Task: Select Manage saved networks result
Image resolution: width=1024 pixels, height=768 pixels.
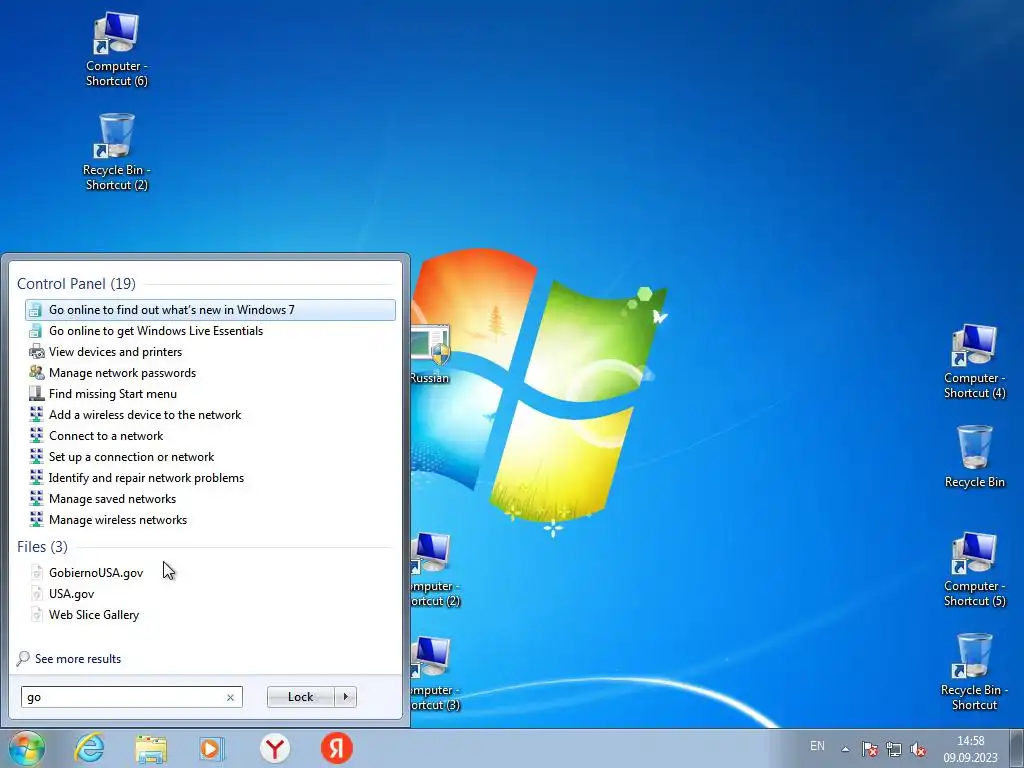Action: [x=210, y=499]
